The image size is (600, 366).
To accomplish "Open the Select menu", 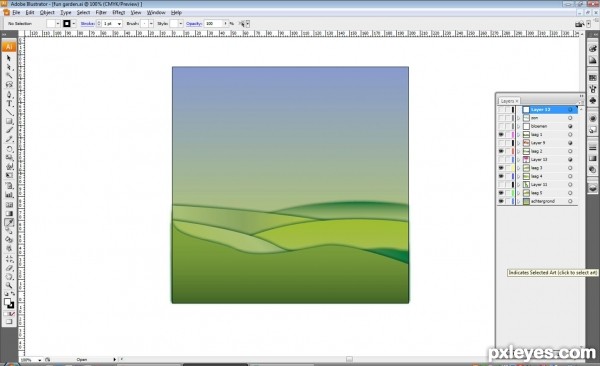I will 83,13.
